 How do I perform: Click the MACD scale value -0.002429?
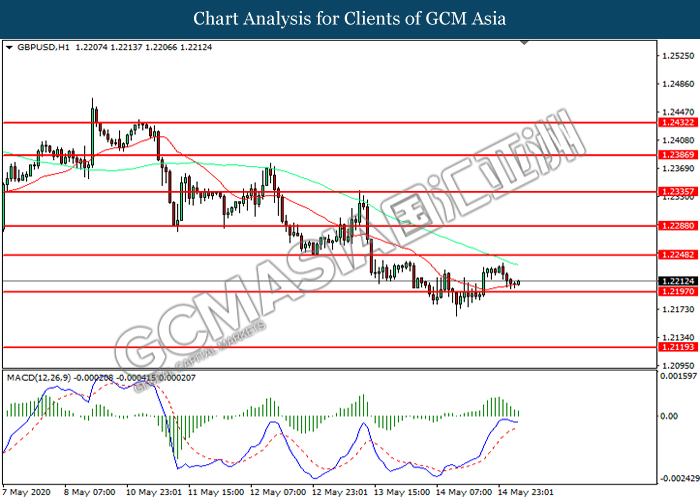click(x=679, y=479)
